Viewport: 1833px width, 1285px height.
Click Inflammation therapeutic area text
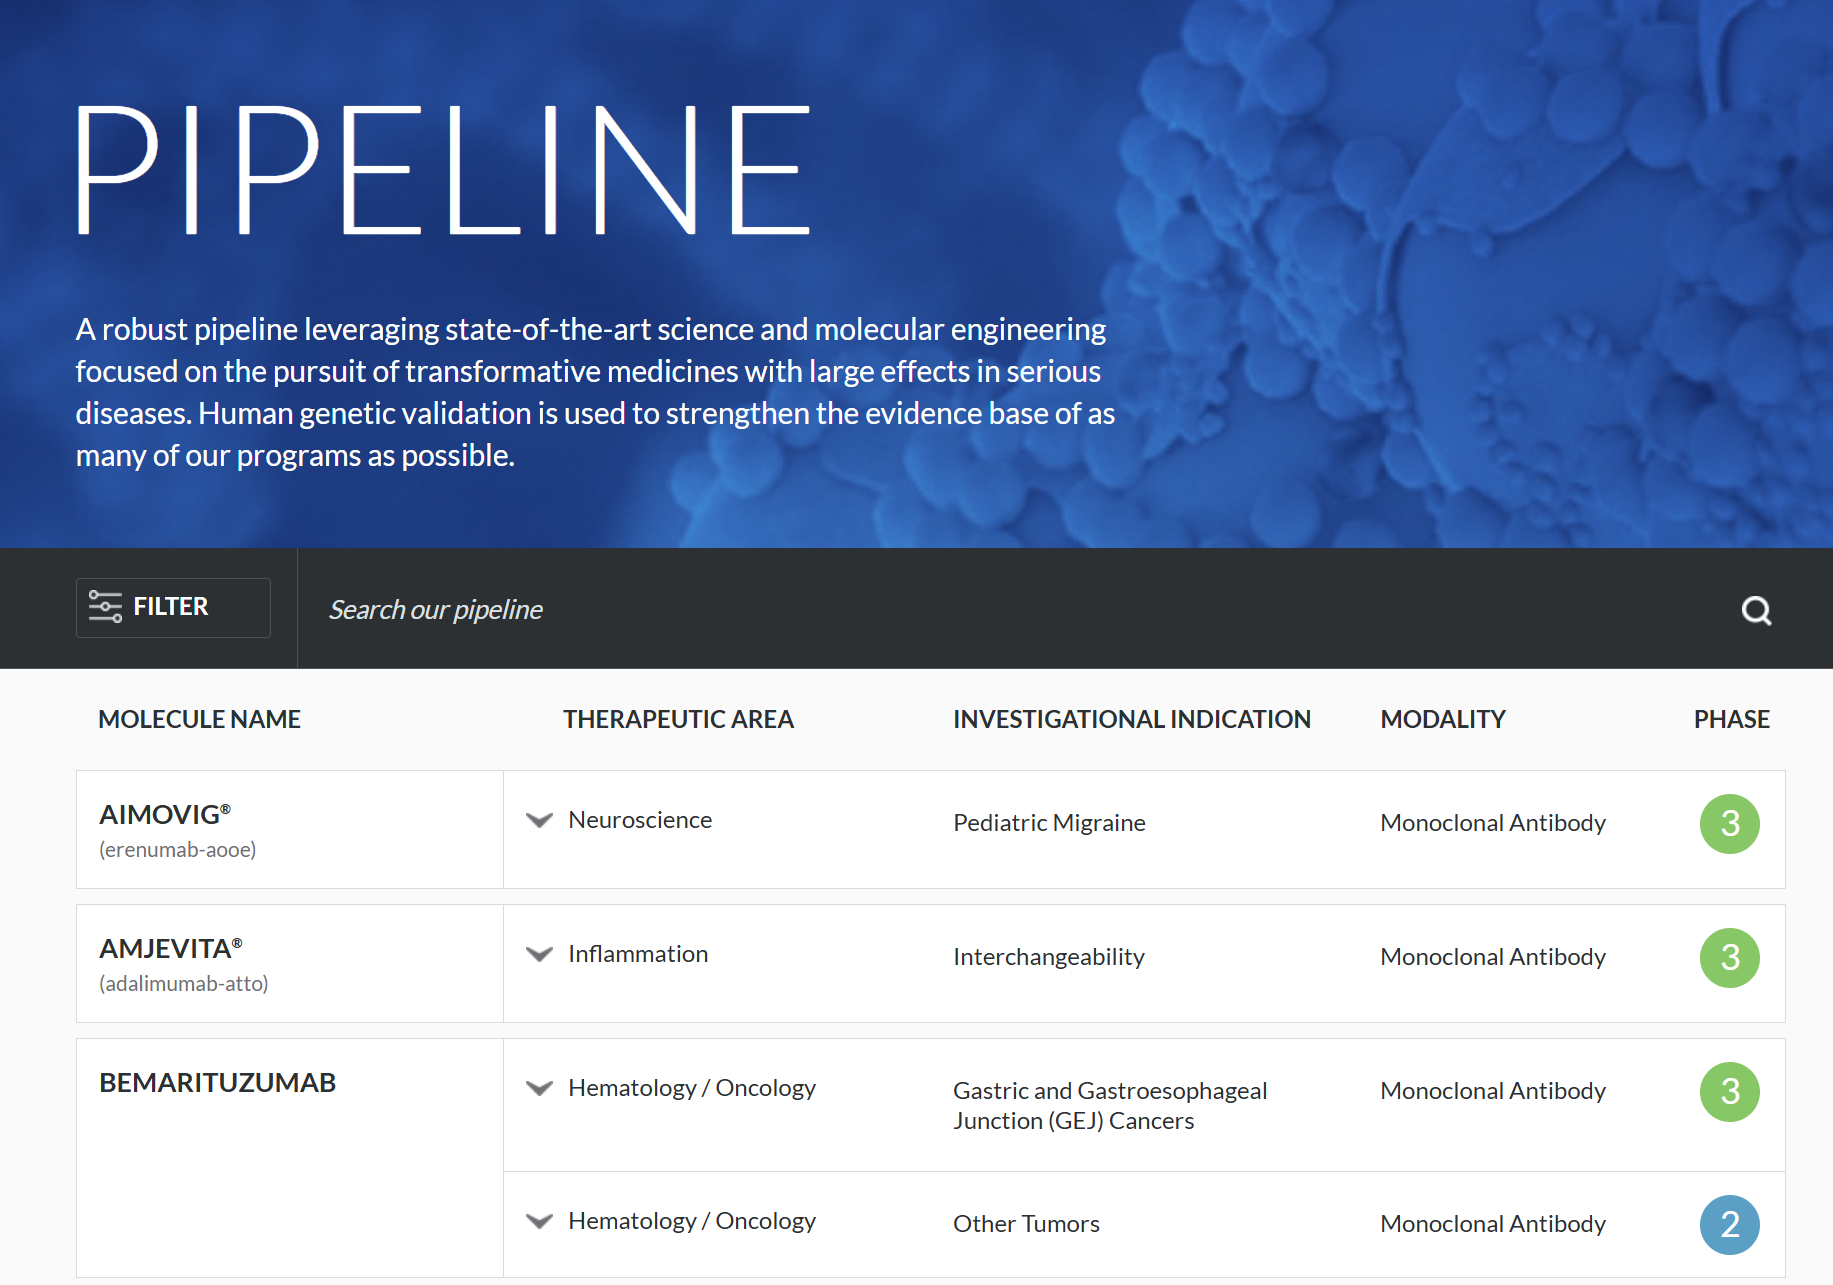coord(638,954)
